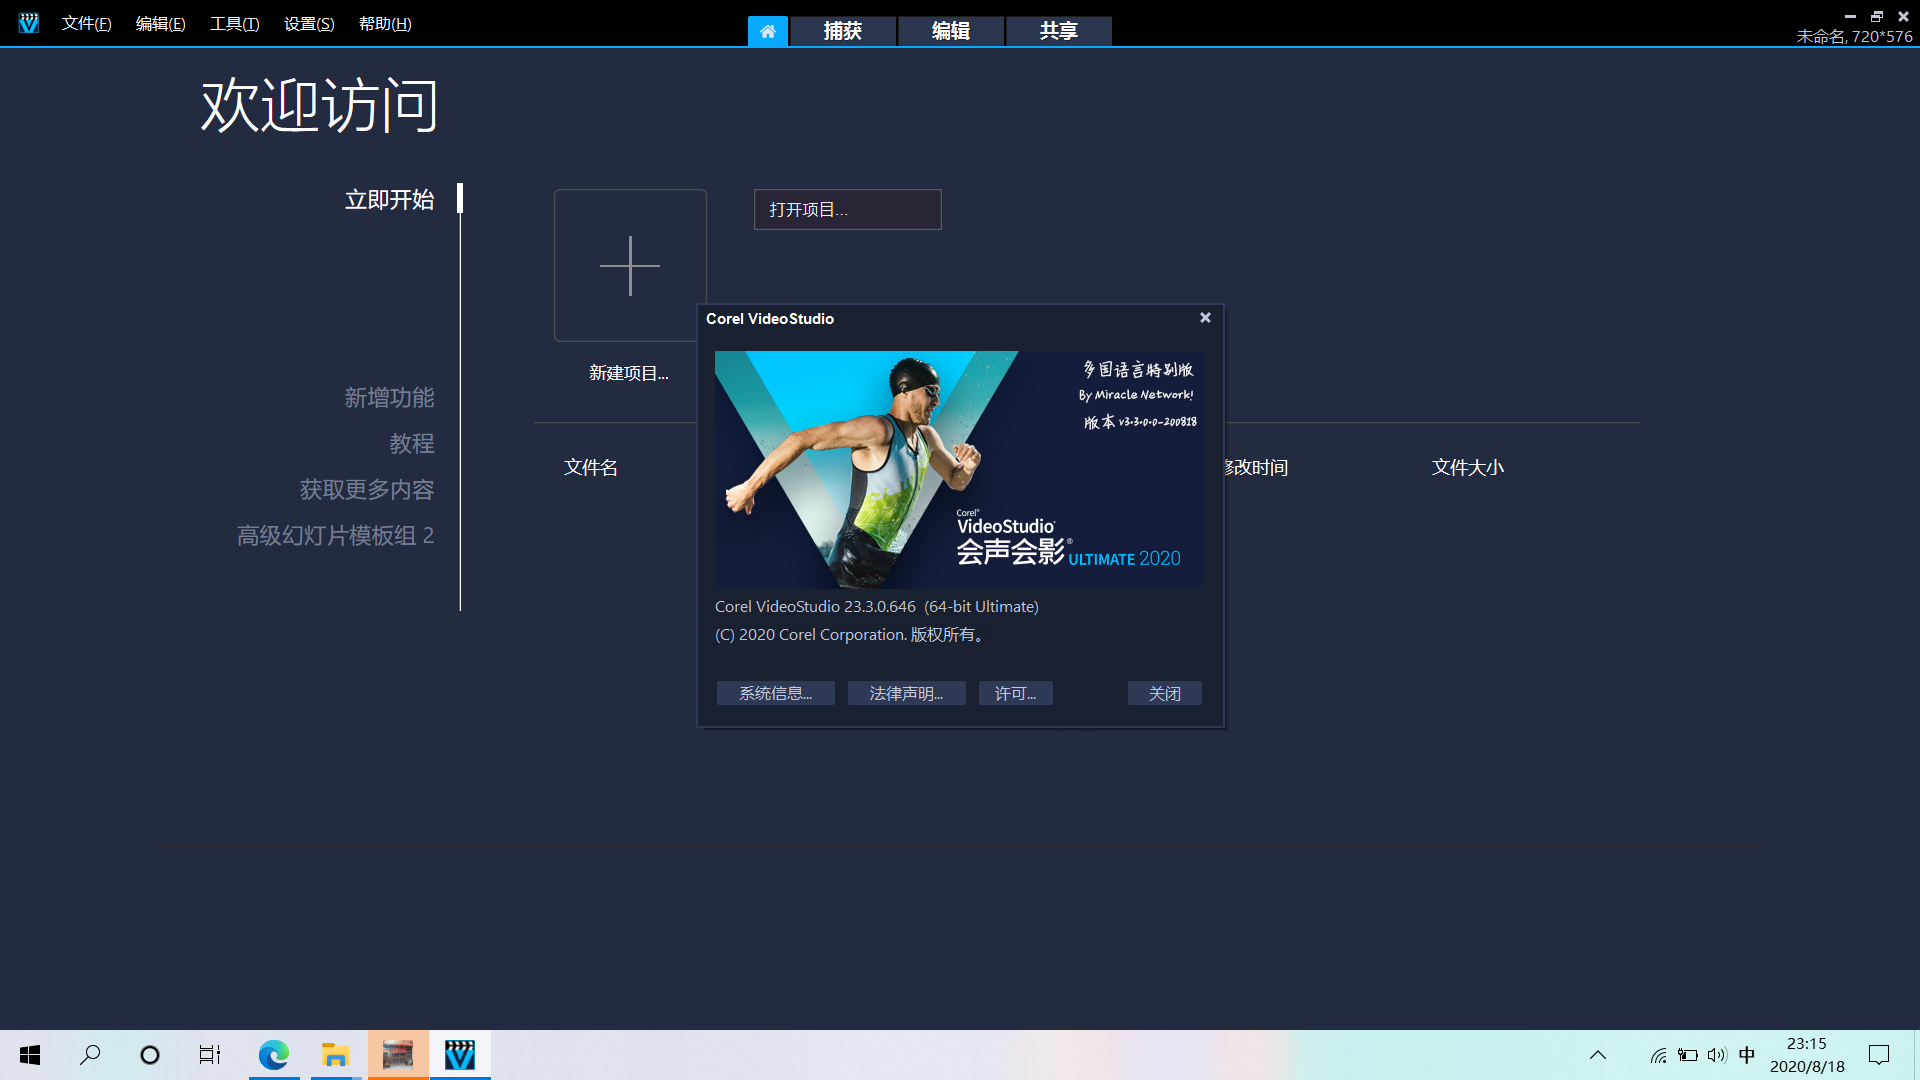
Task: Open the volume tray icon
Action: (1717, 1055)
